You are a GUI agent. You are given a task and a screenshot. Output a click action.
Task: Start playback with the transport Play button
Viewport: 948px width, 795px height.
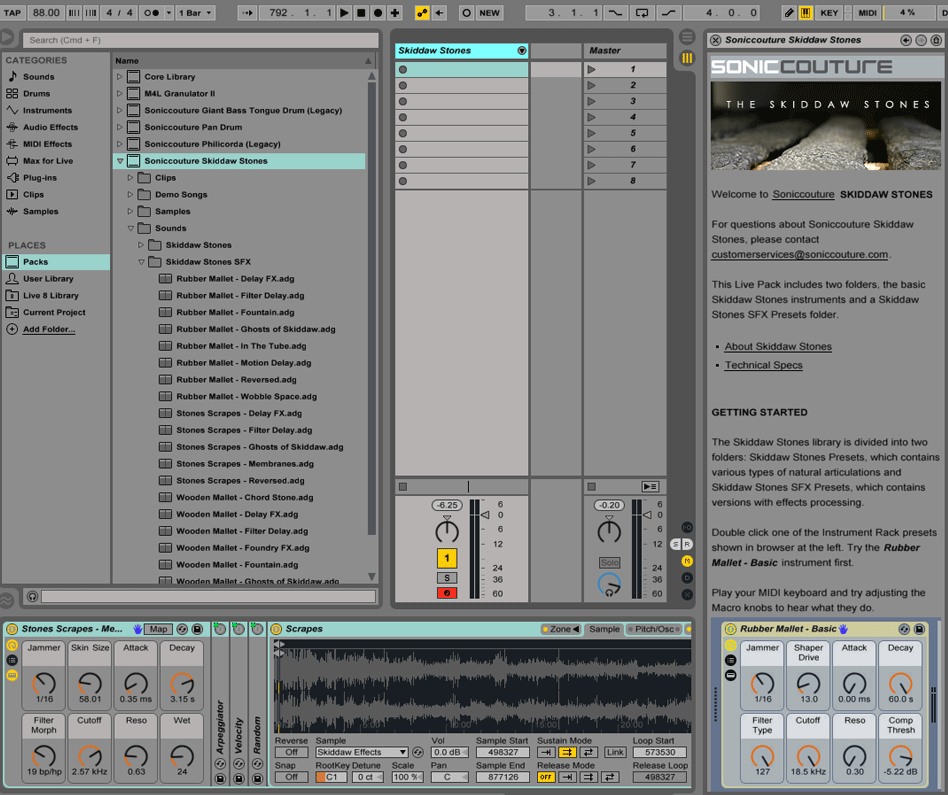click(344, 13)
